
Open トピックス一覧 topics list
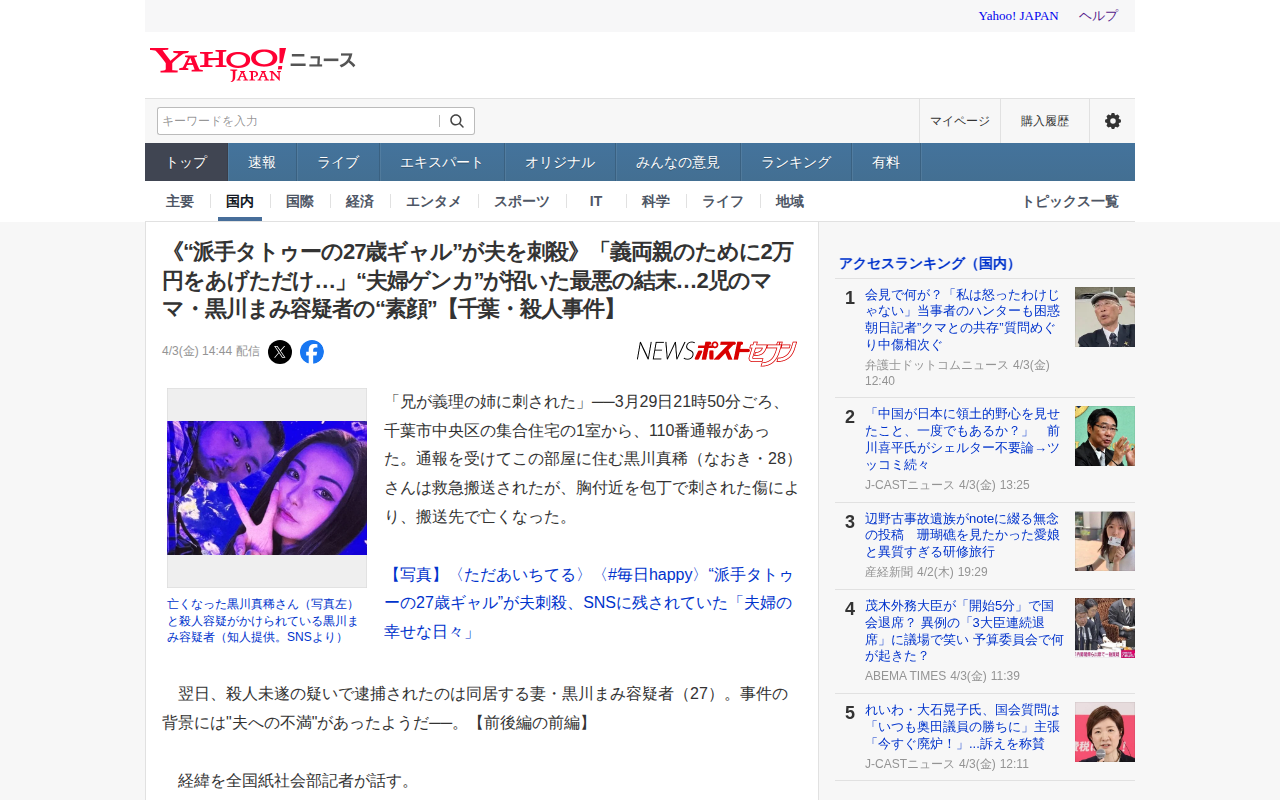click(x=1070, y=201)
